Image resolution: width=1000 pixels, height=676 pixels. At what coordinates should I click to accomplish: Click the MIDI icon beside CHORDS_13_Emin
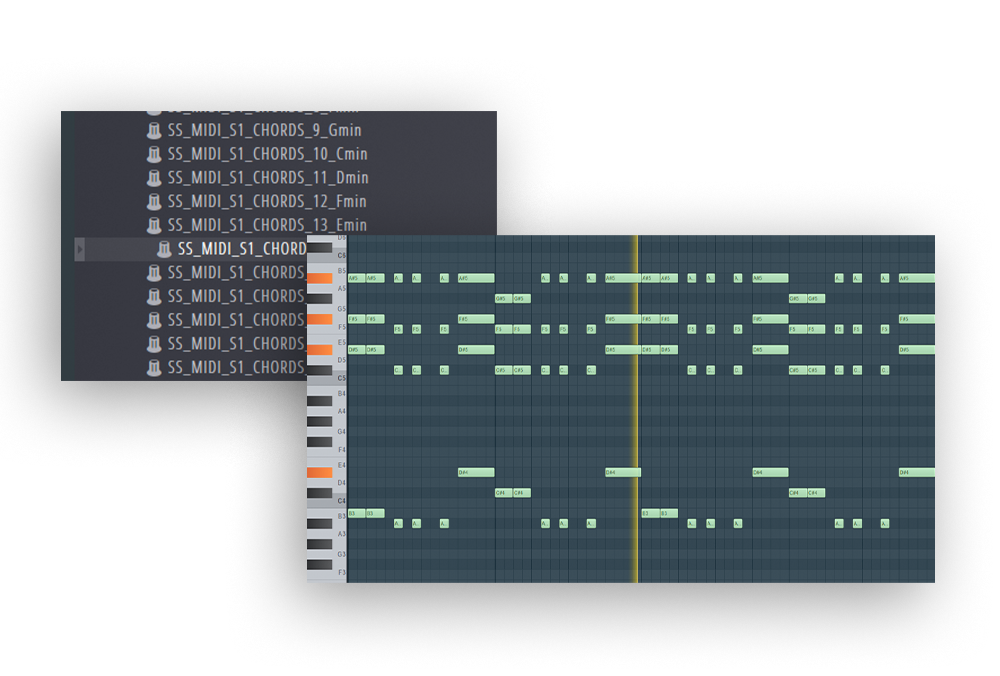(154, 225)
